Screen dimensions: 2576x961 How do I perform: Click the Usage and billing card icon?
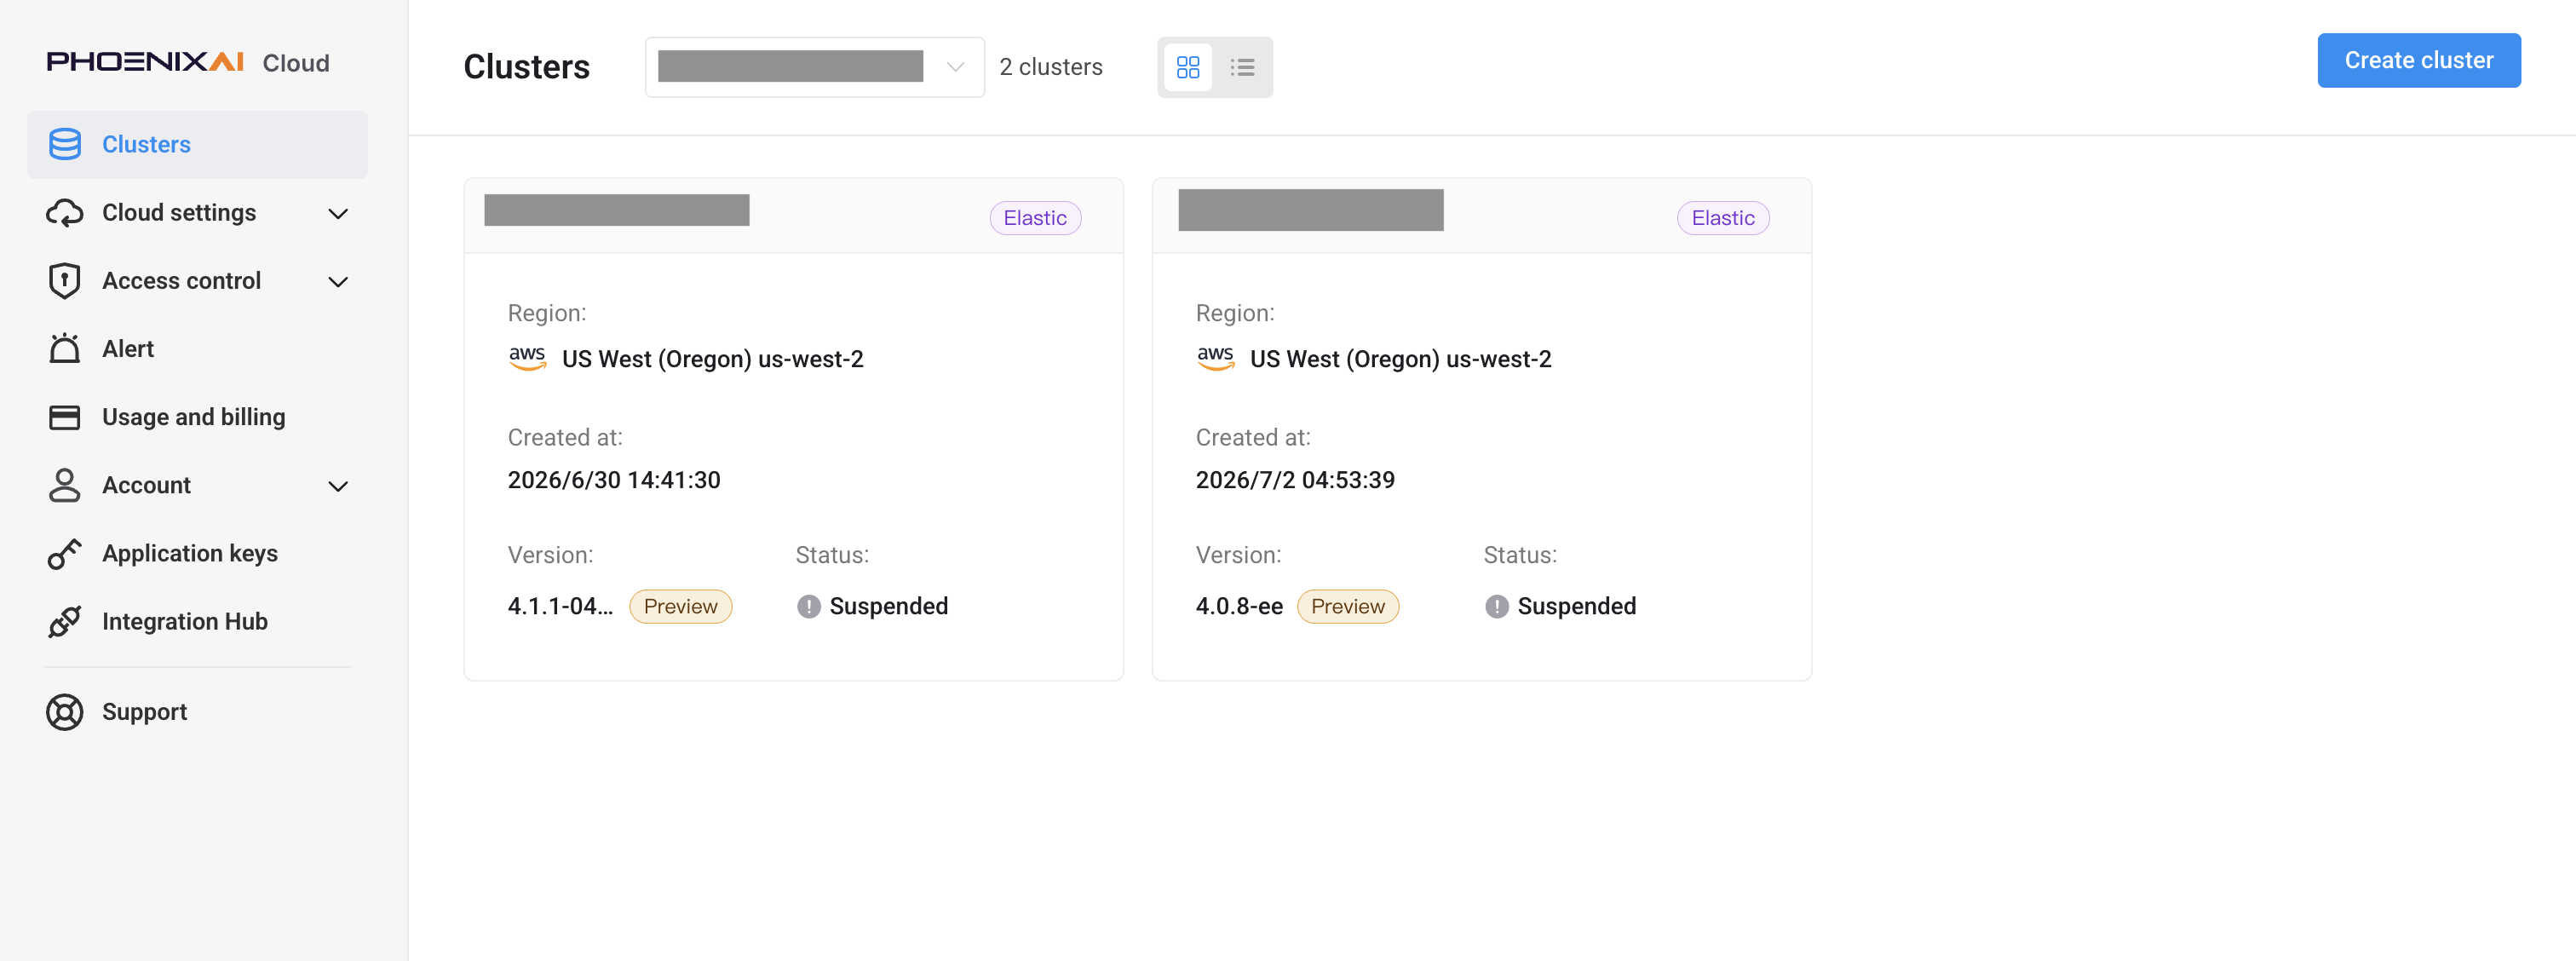tap(65, 417)
